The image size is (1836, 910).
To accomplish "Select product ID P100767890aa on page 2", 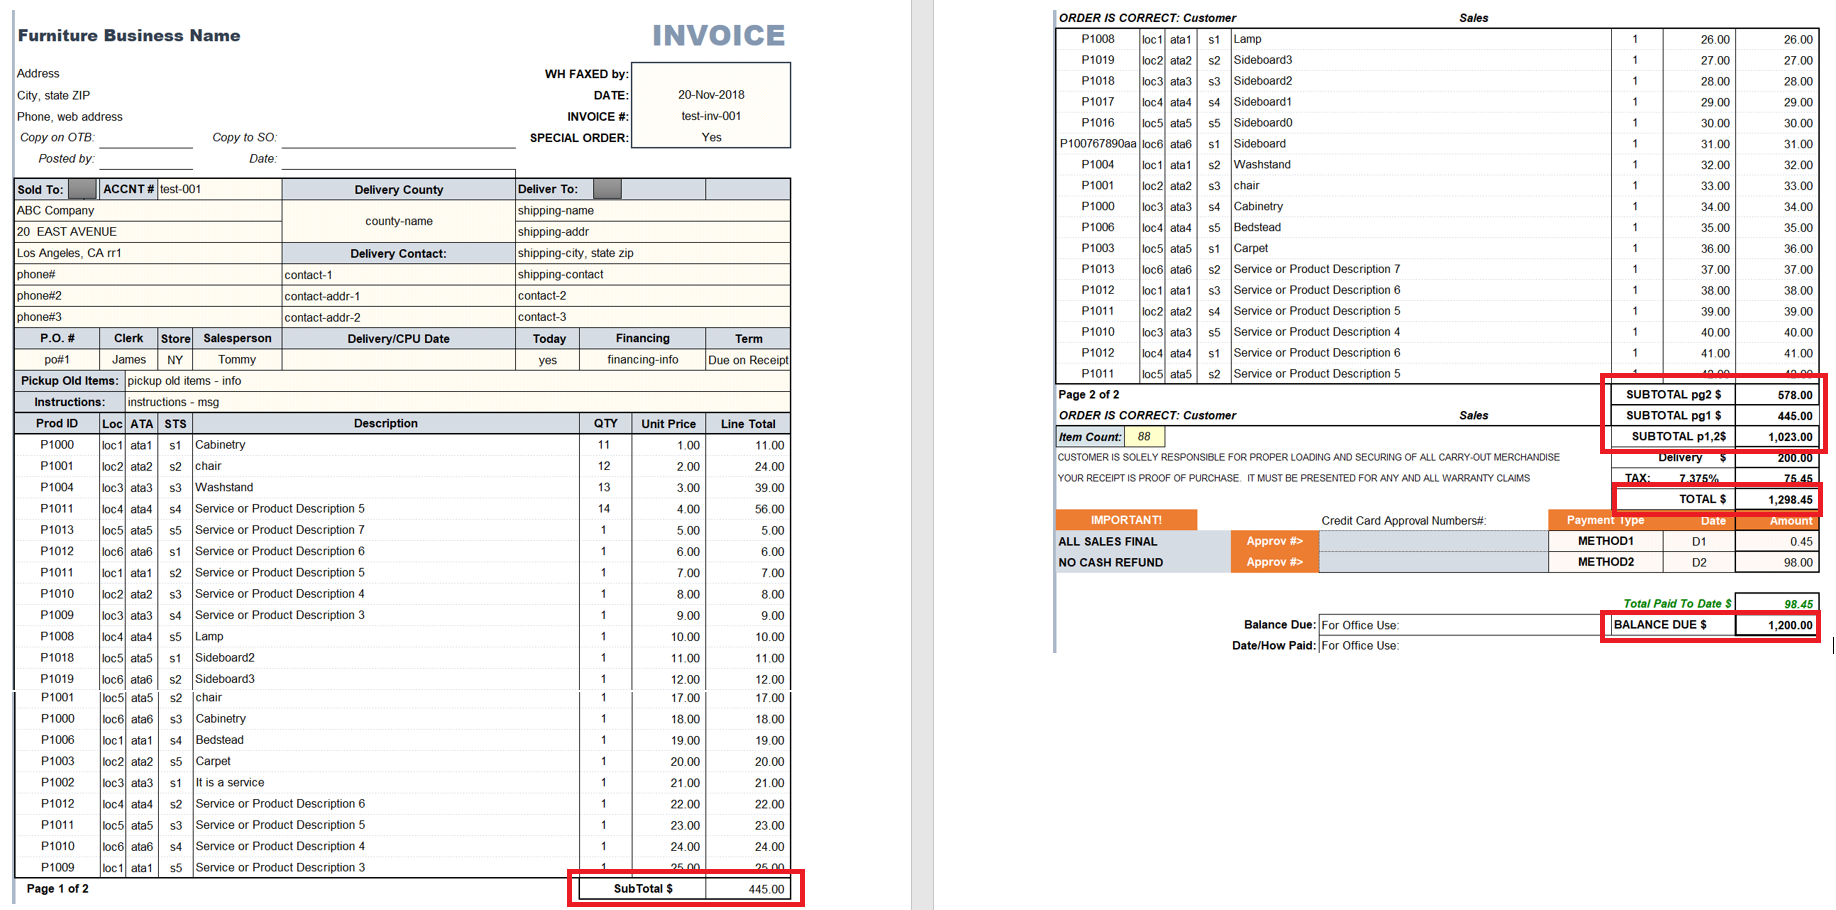I will pyautogui.click(x=1098, y=144).
